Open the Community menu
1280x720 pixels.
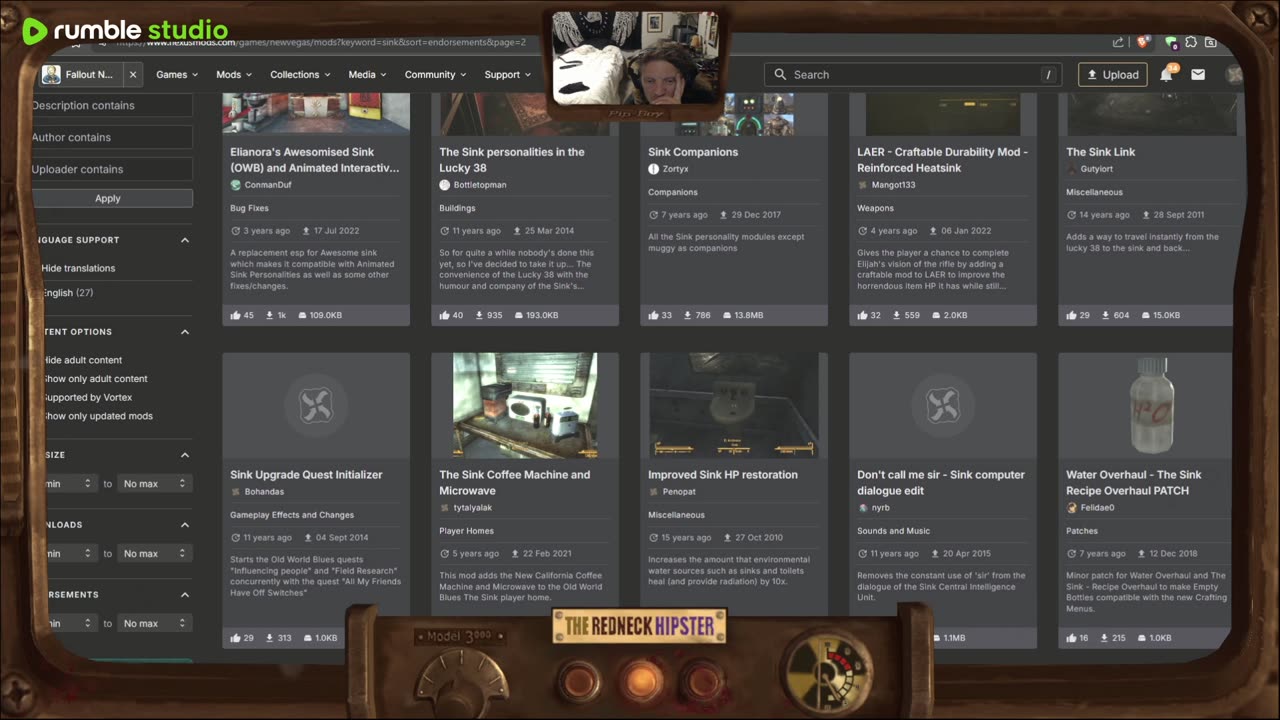point(436,74)
